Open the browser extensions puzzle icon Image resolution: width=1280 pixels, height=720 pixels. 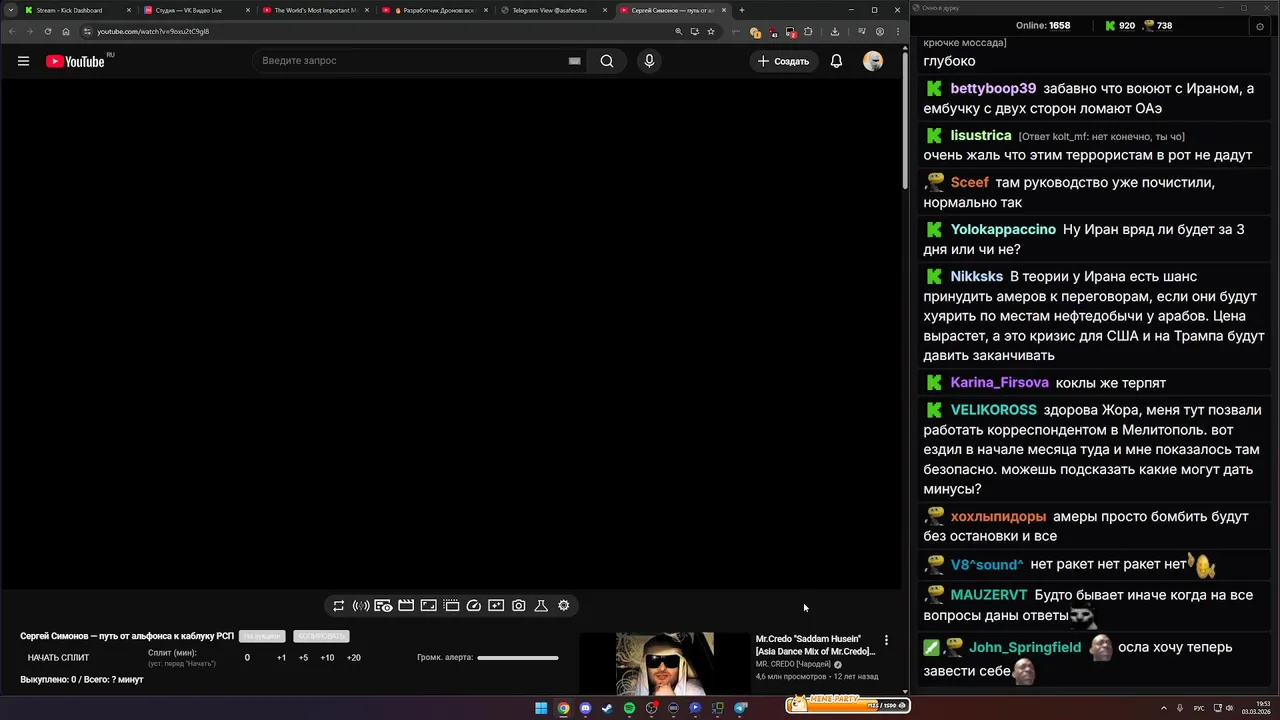pos(808,31)
